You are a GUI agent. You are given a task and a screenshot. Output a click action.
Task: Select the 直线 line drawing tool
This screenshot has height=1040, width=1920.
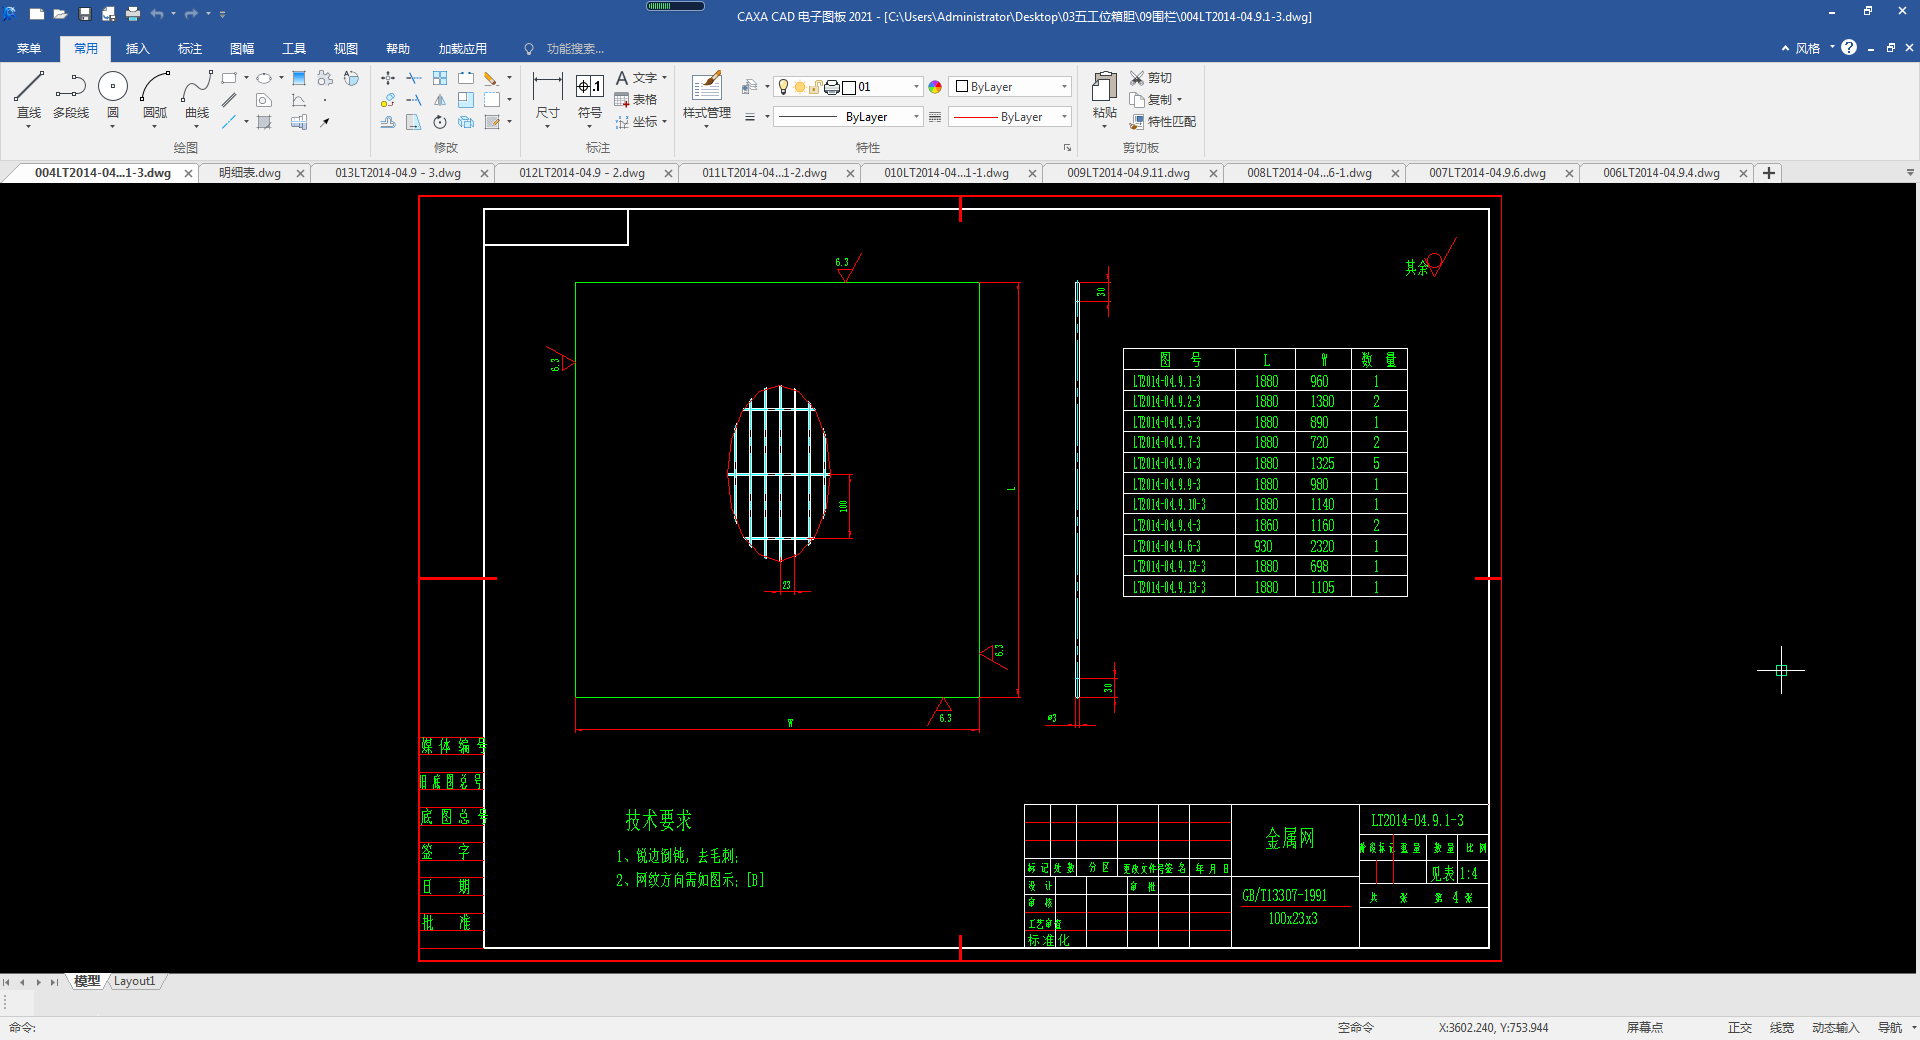(x=29, y=97)
